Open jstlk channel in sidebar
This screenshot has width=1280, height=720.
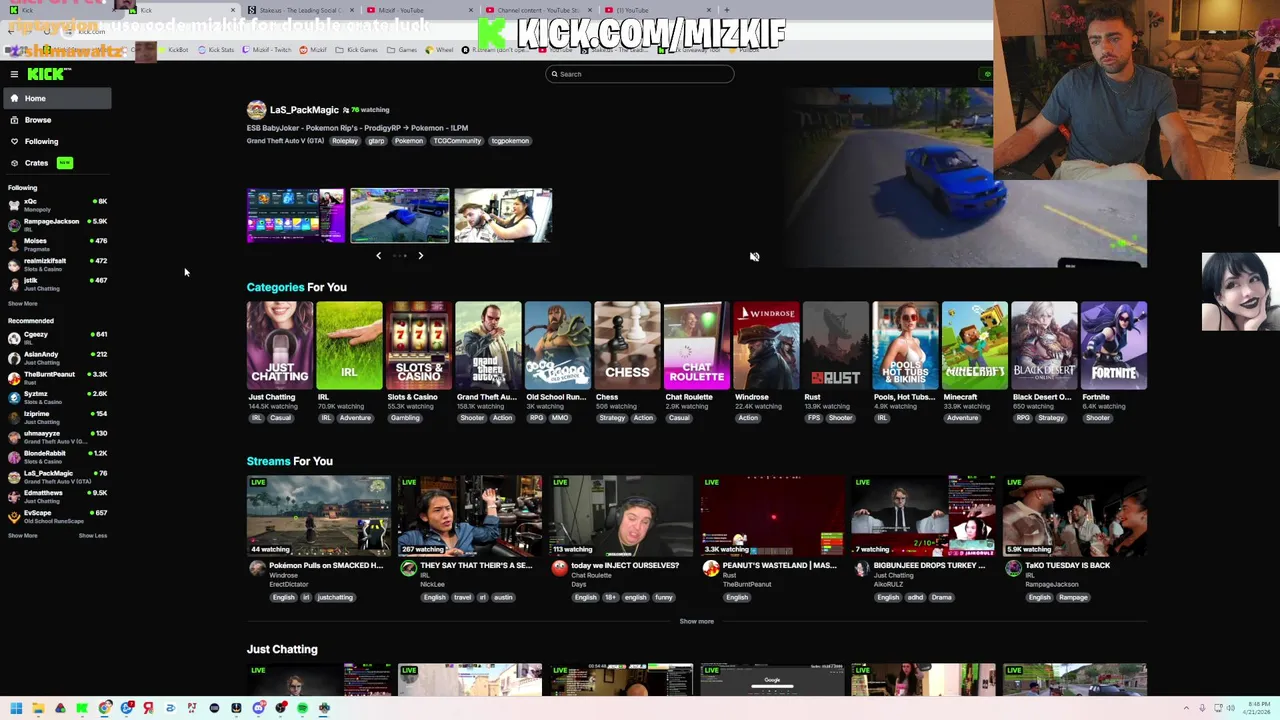(56, 284)
